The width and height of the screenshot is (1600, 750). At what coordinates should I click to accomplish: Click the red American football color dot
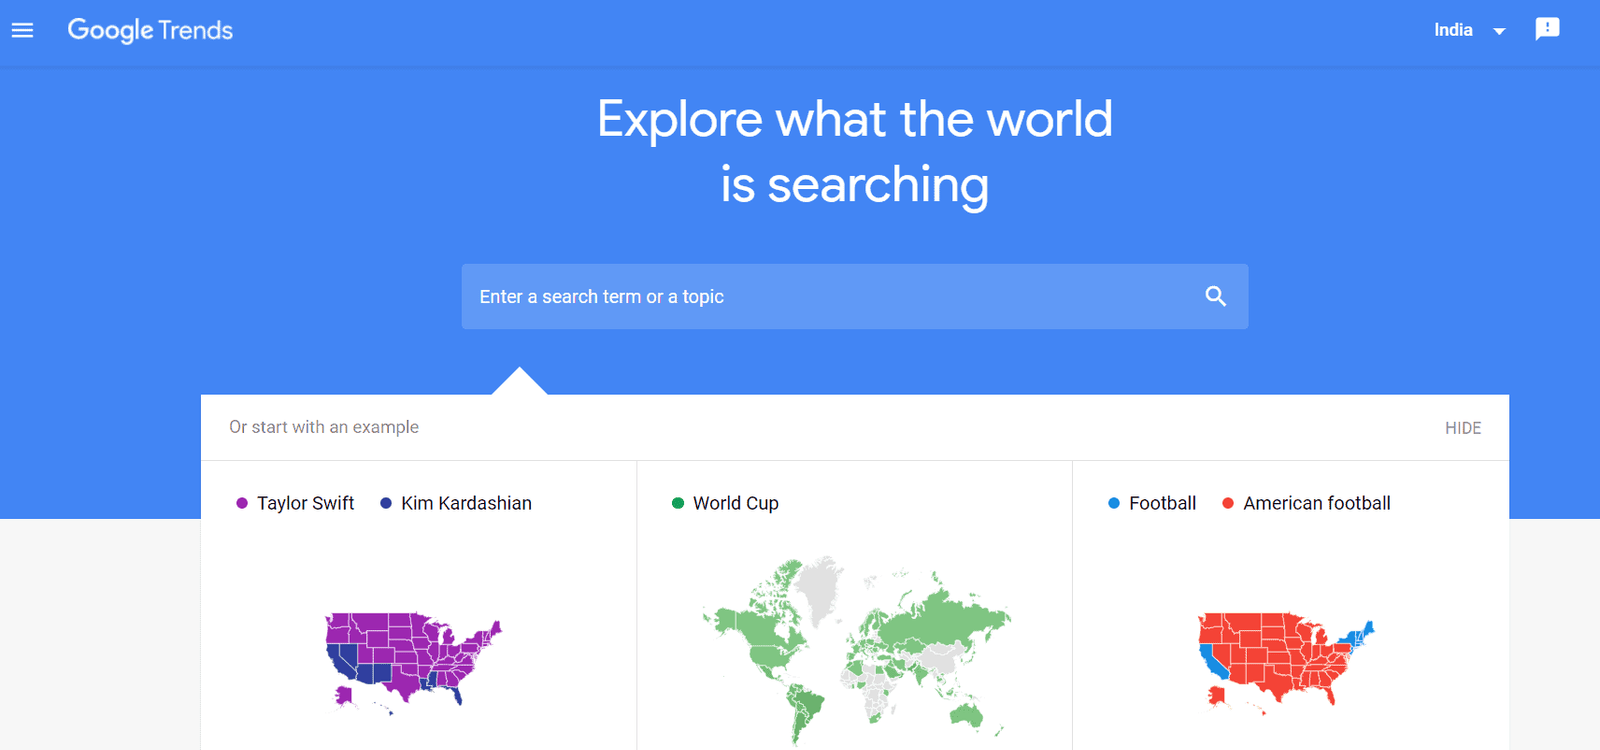(x=1227, y=503)
